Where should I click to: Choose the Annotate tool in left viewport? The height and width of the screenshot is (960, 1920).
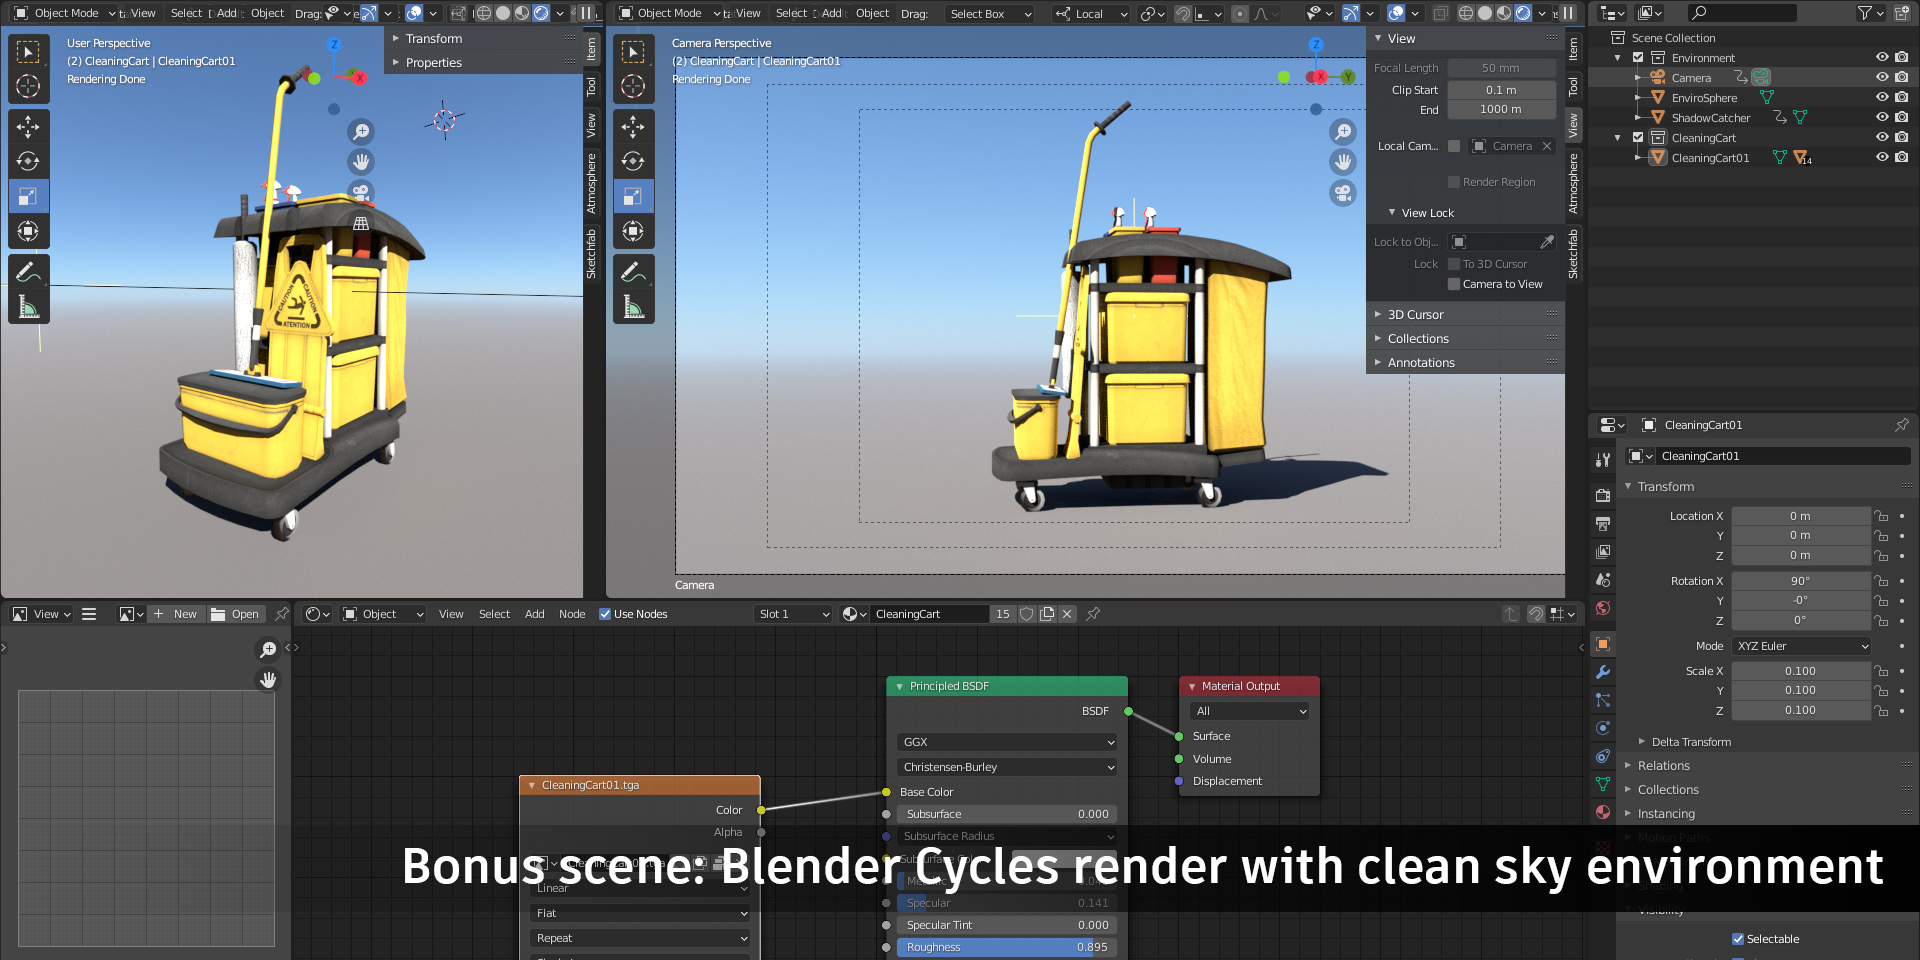click(28, 272)
